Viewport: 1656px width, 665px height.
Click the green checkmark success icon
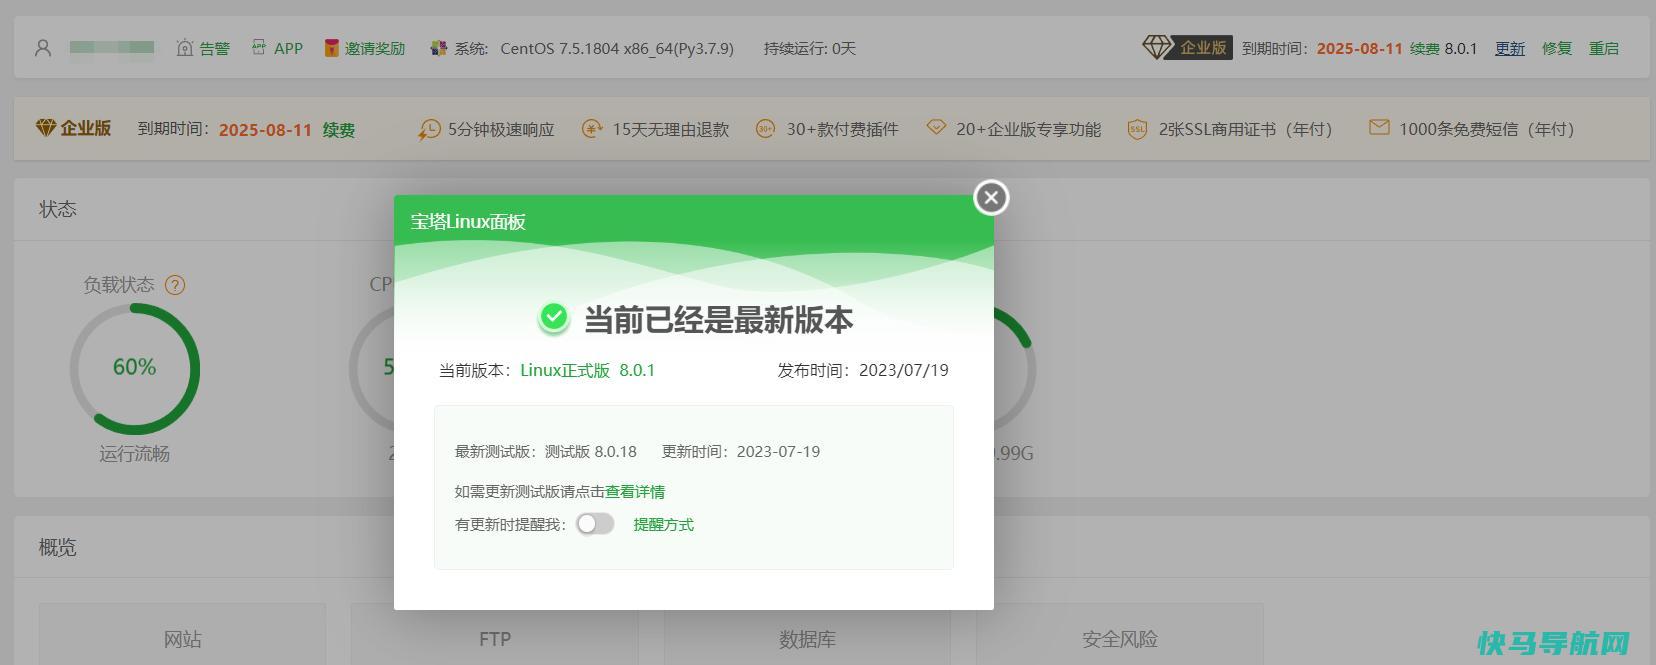tap(554, 318)
